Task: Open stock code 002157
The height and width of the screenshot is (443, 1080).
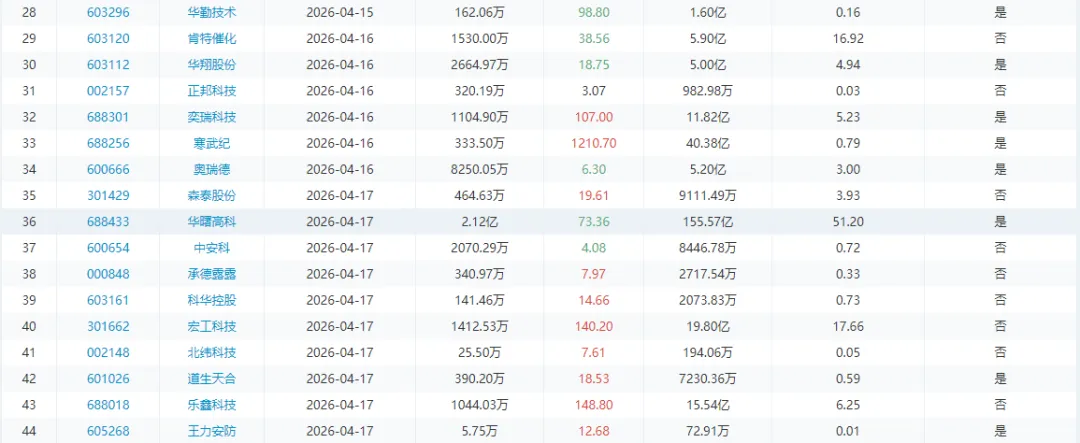Action: tap(108, 91)
